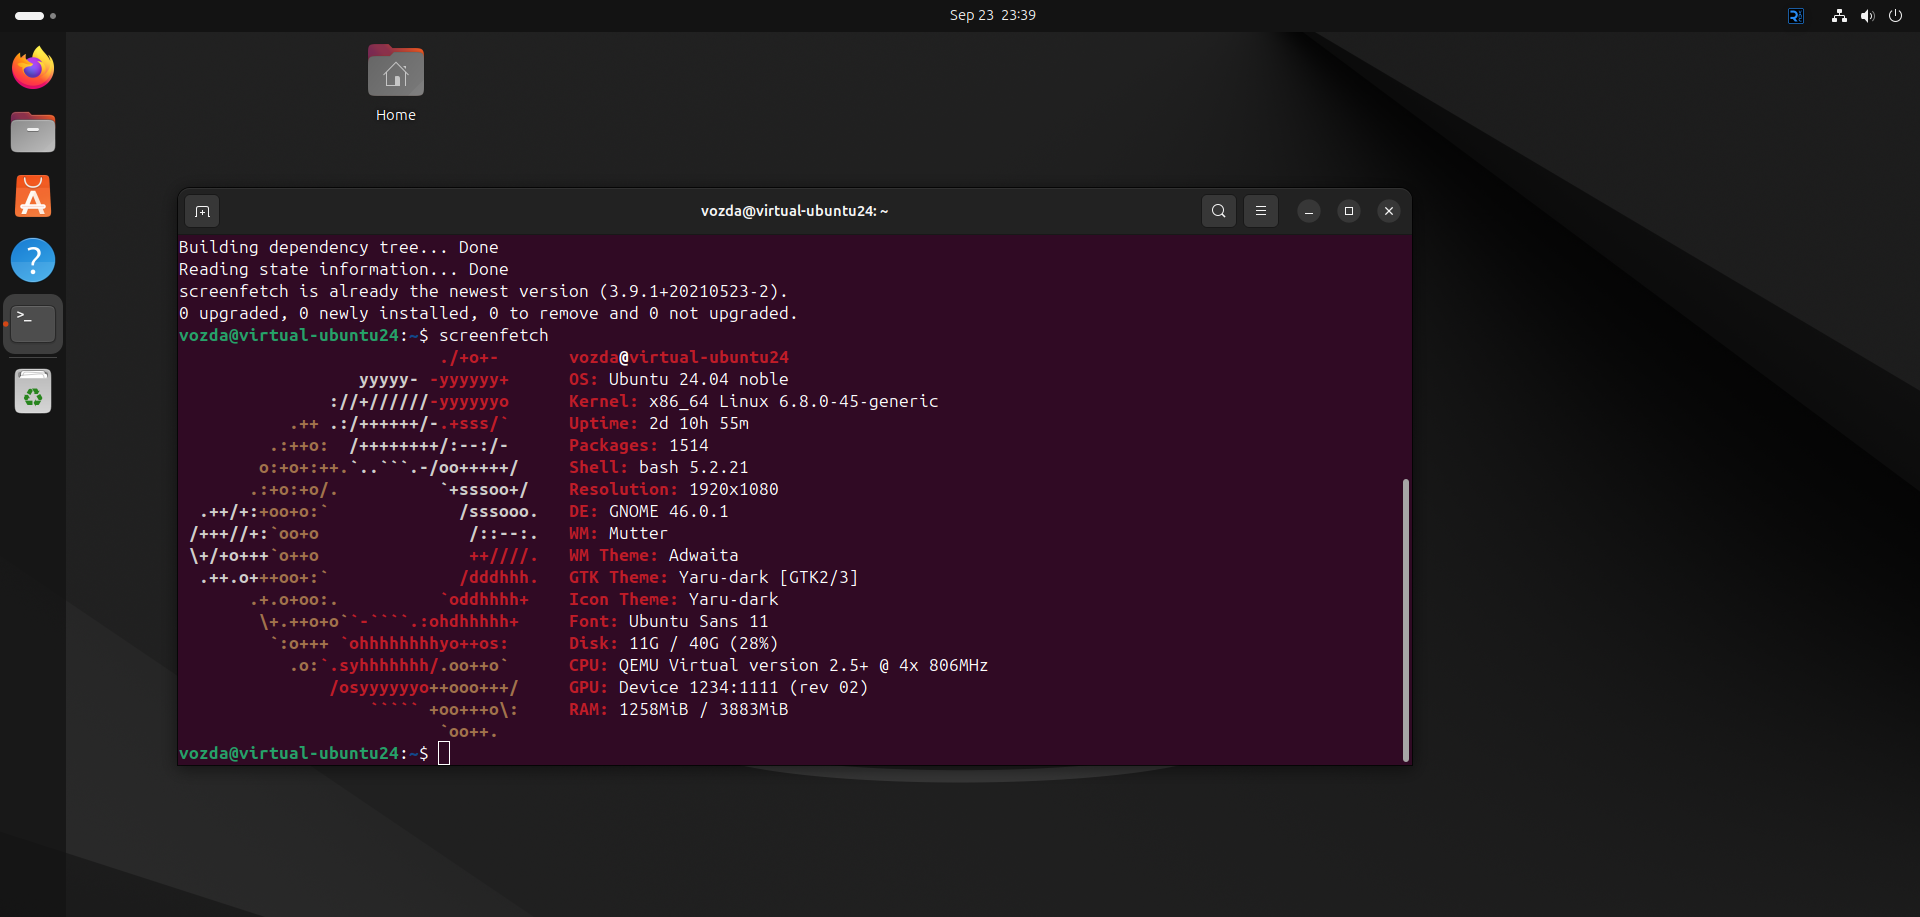The image size is (1920, 917).
Task: Open the clock and calendar menu
Action: 992,15
